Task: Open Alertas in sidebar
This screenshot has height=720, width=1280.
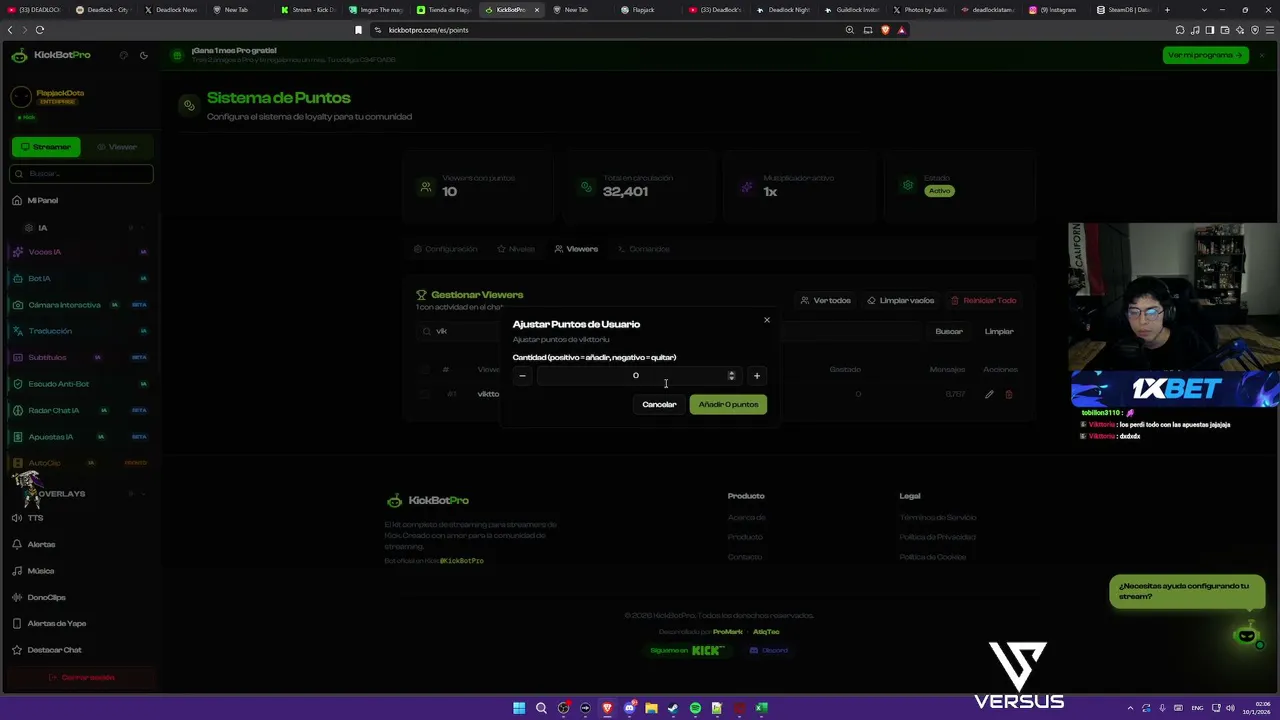Action: pyautogui.click(x=81, y=544)
